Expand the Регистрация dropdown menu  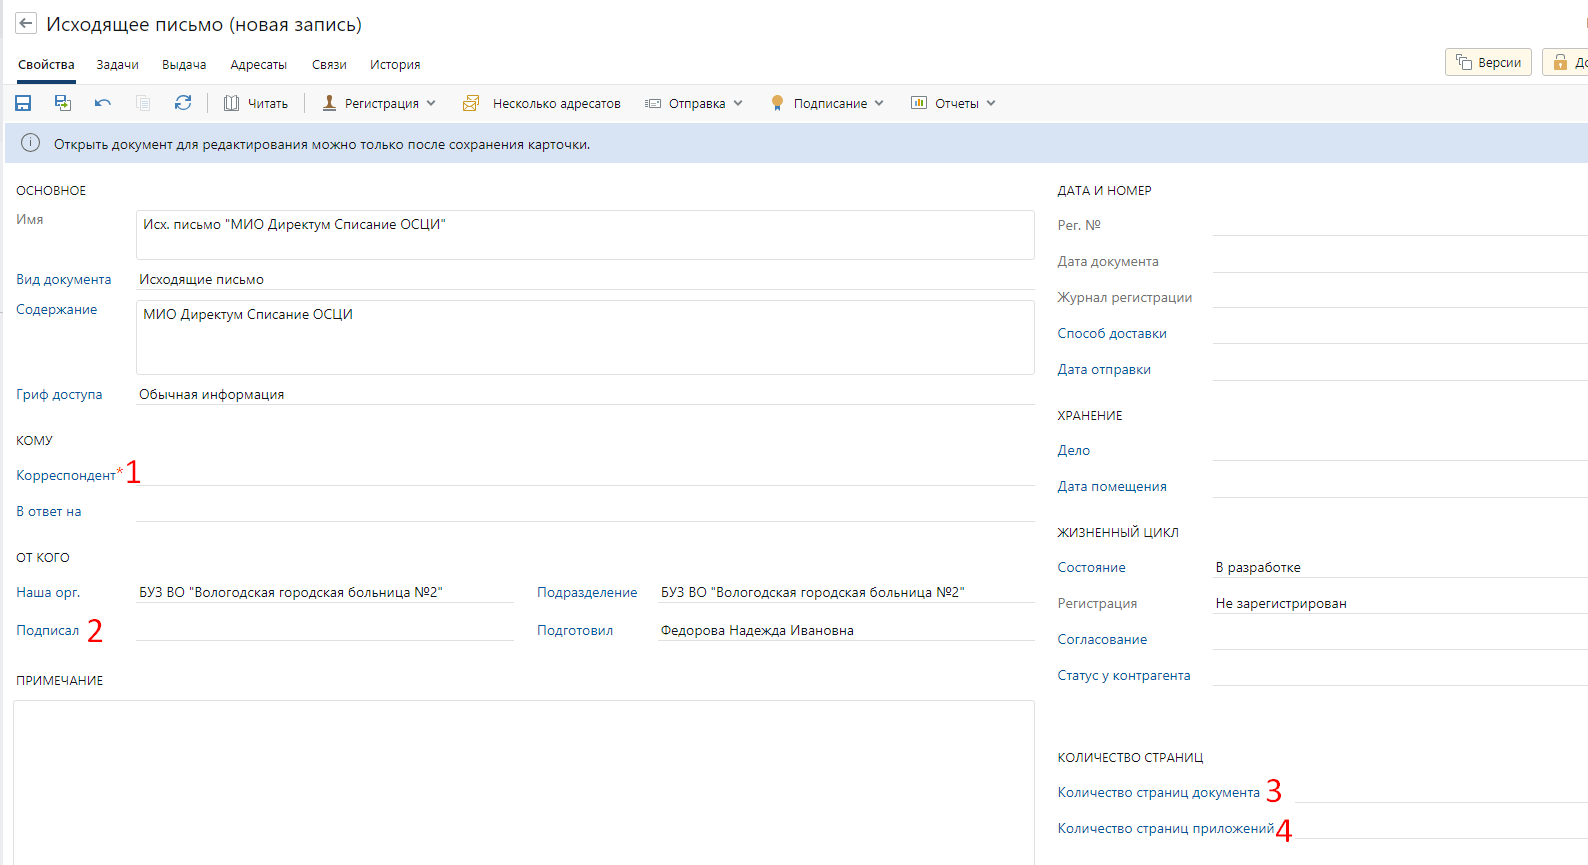point(379,103)
